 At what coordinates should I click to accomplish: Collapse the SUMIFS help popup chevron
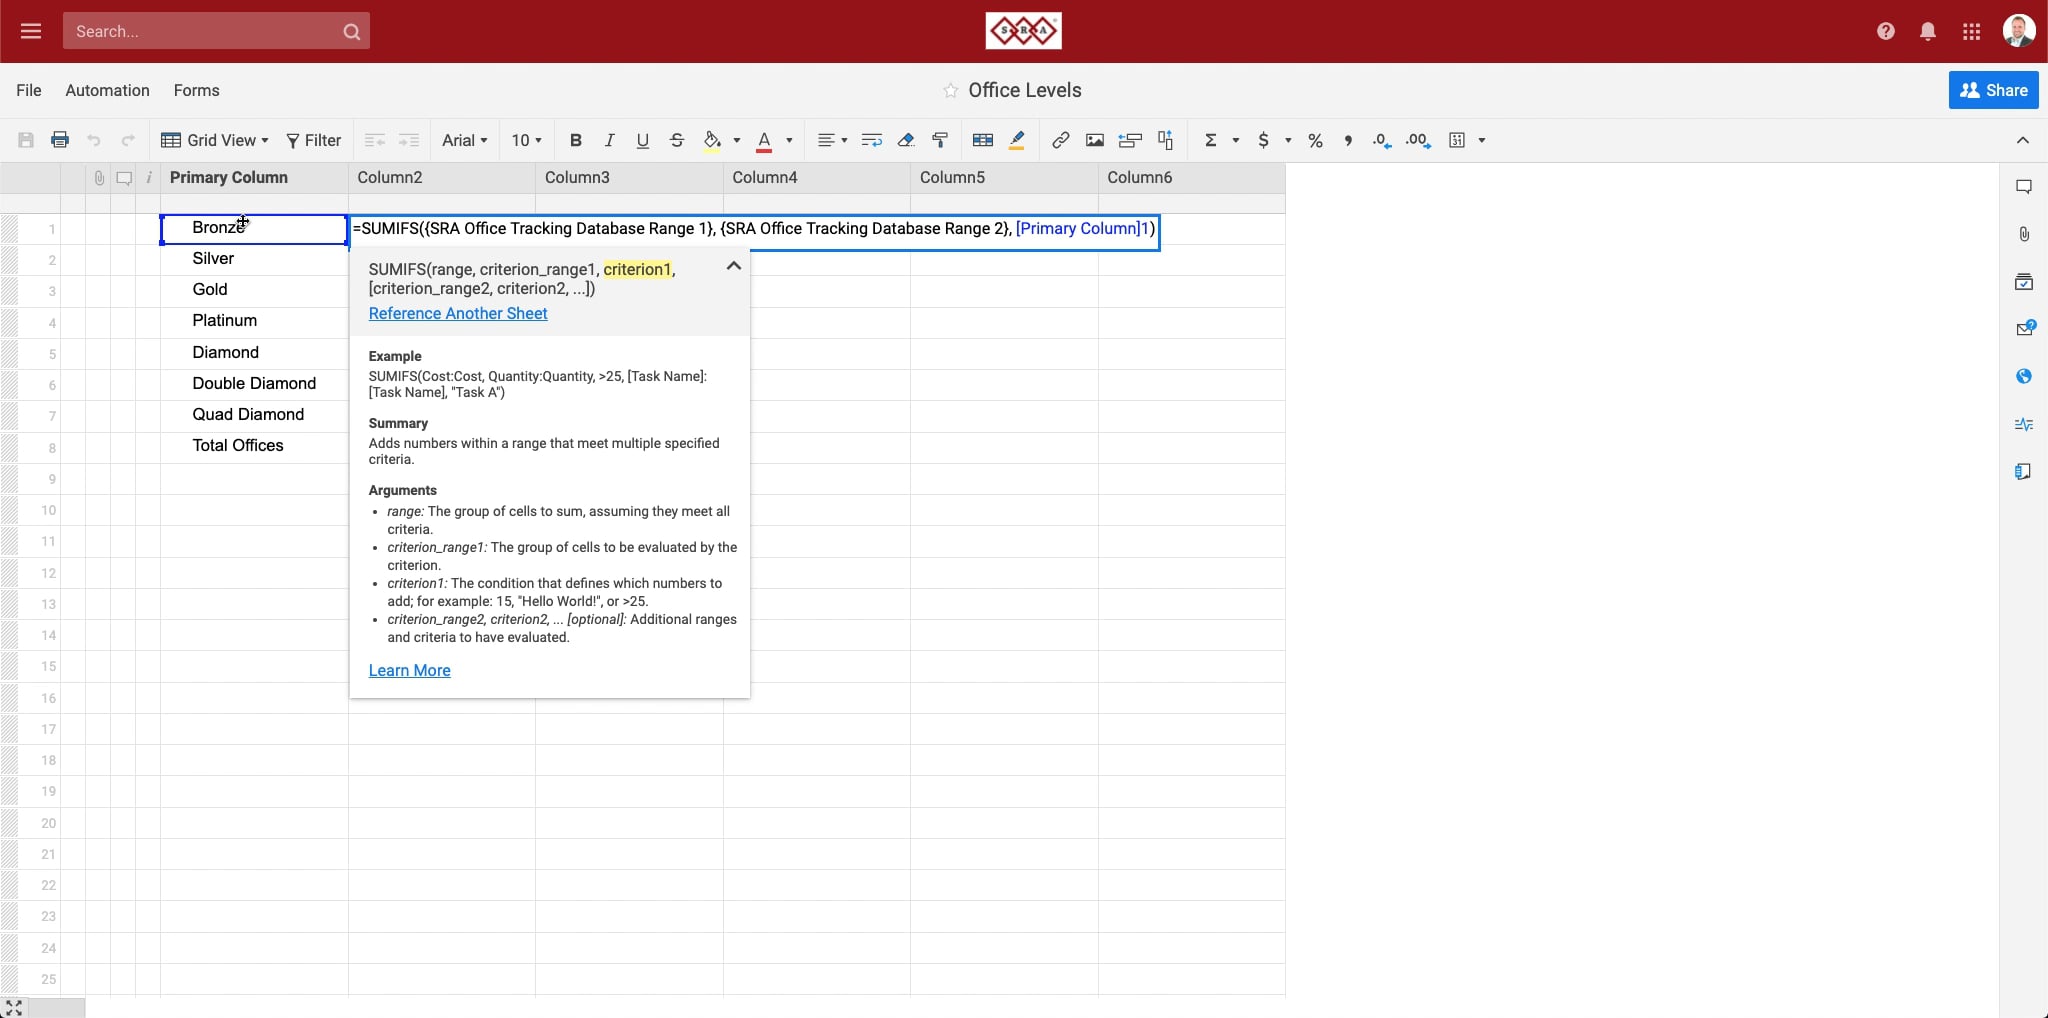pyautogui.click(x=733, y=266)
